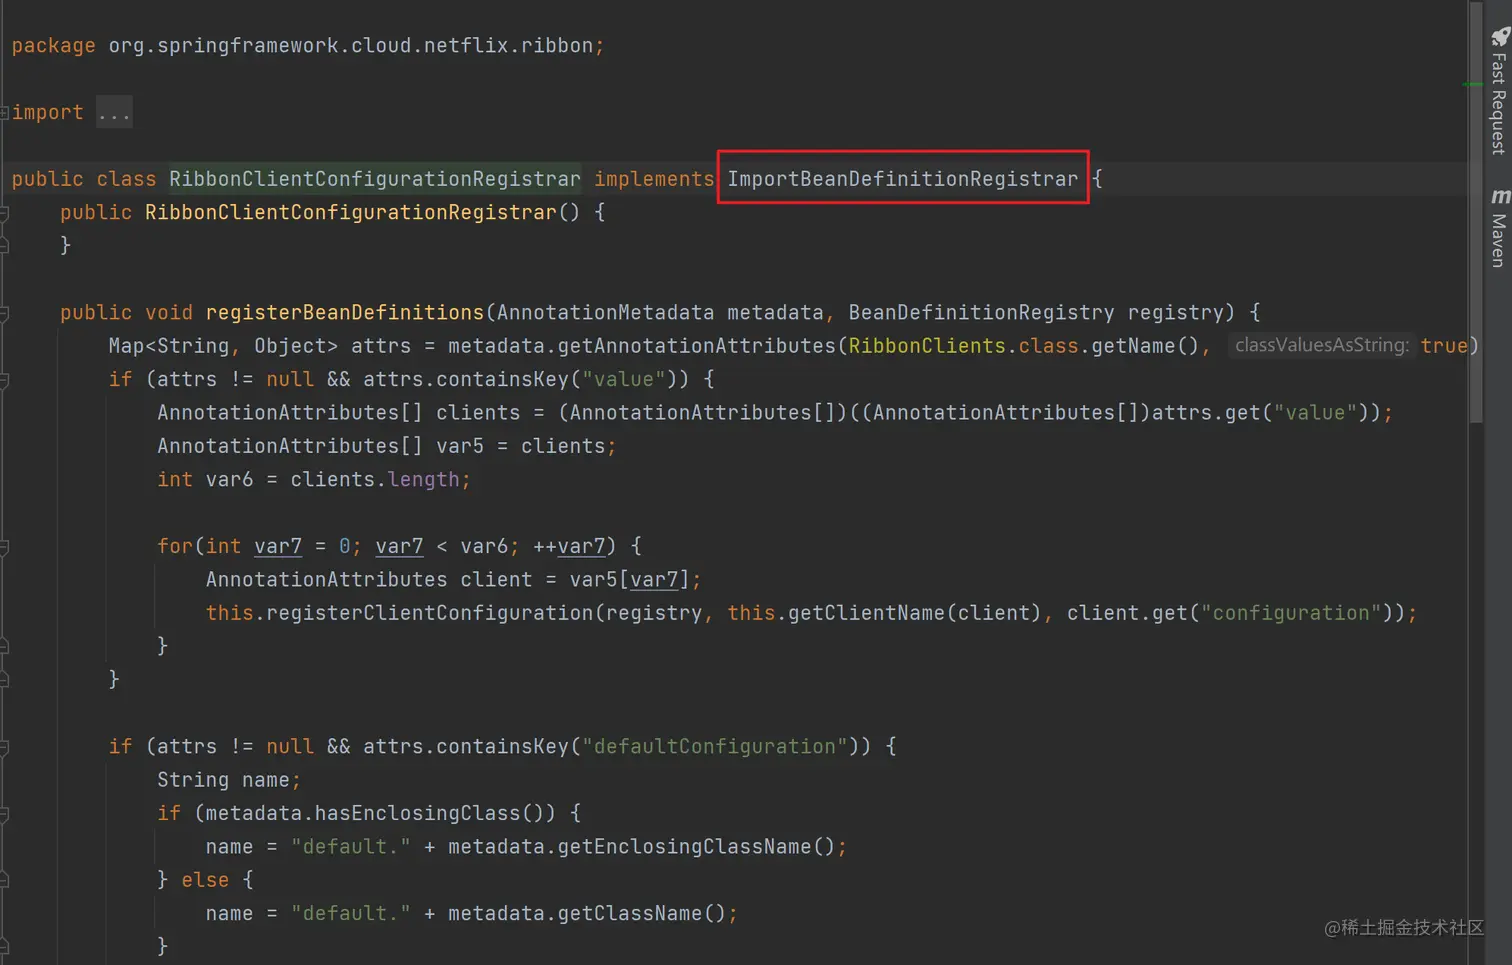Viewport: 1512px width, 965px height.
Task: Click the RibbonClientConfigurationRegistrar() constructor name
Action: point(350,212)
